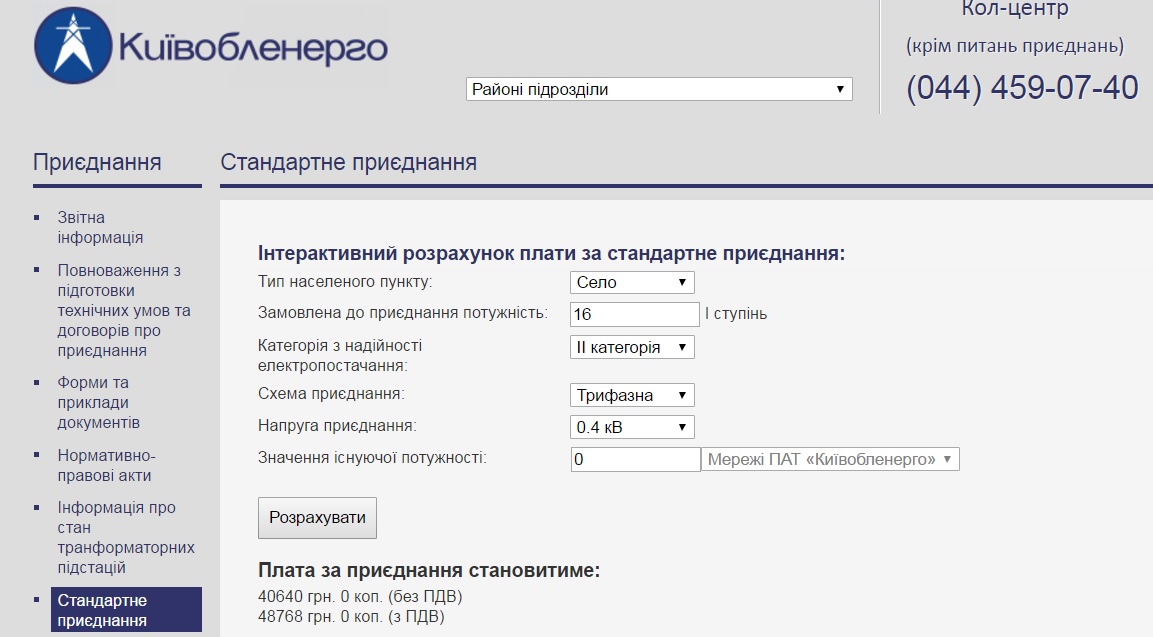Click the Розрахувати button
Image resolution: width=1153 pixels, height=637 pixels.
[317, 518]
